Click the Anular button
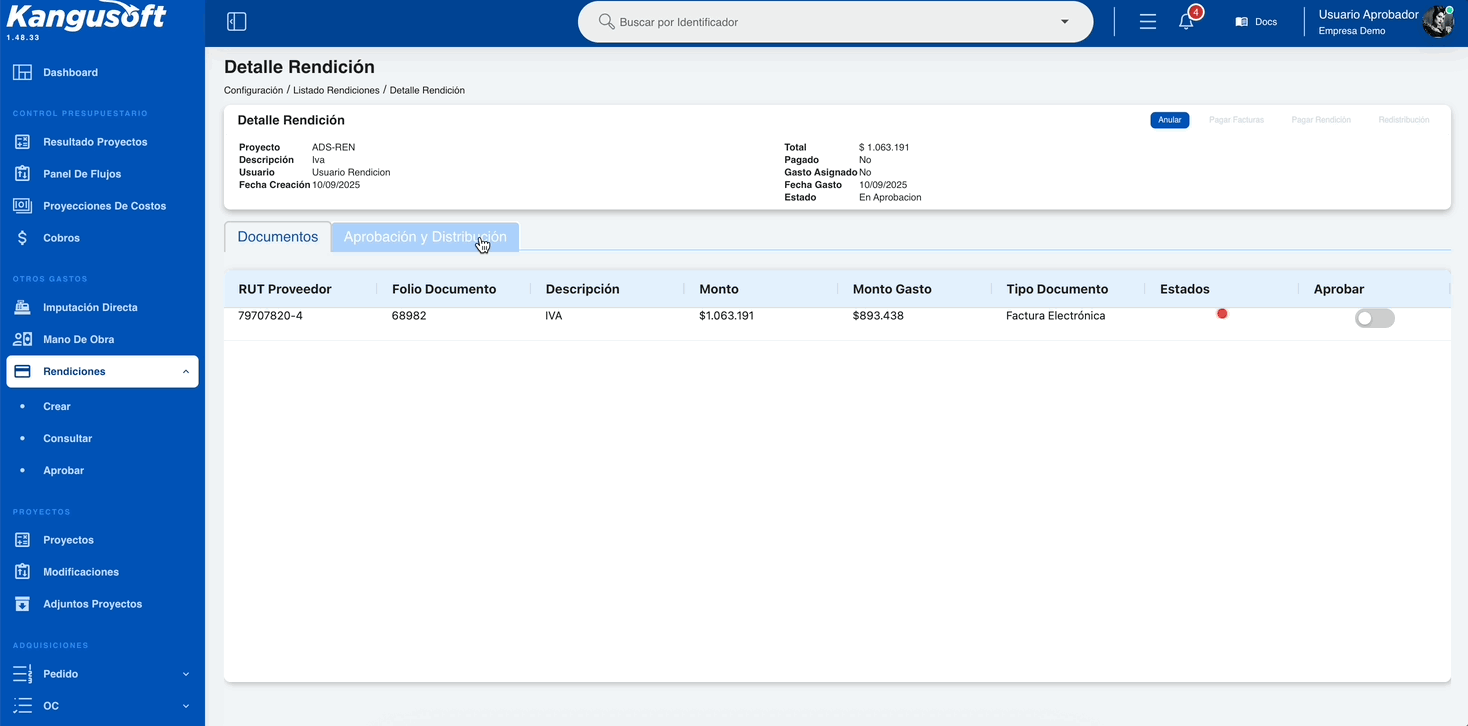This screenshot has width=1468, height=726. click(x=1170, y=120)
